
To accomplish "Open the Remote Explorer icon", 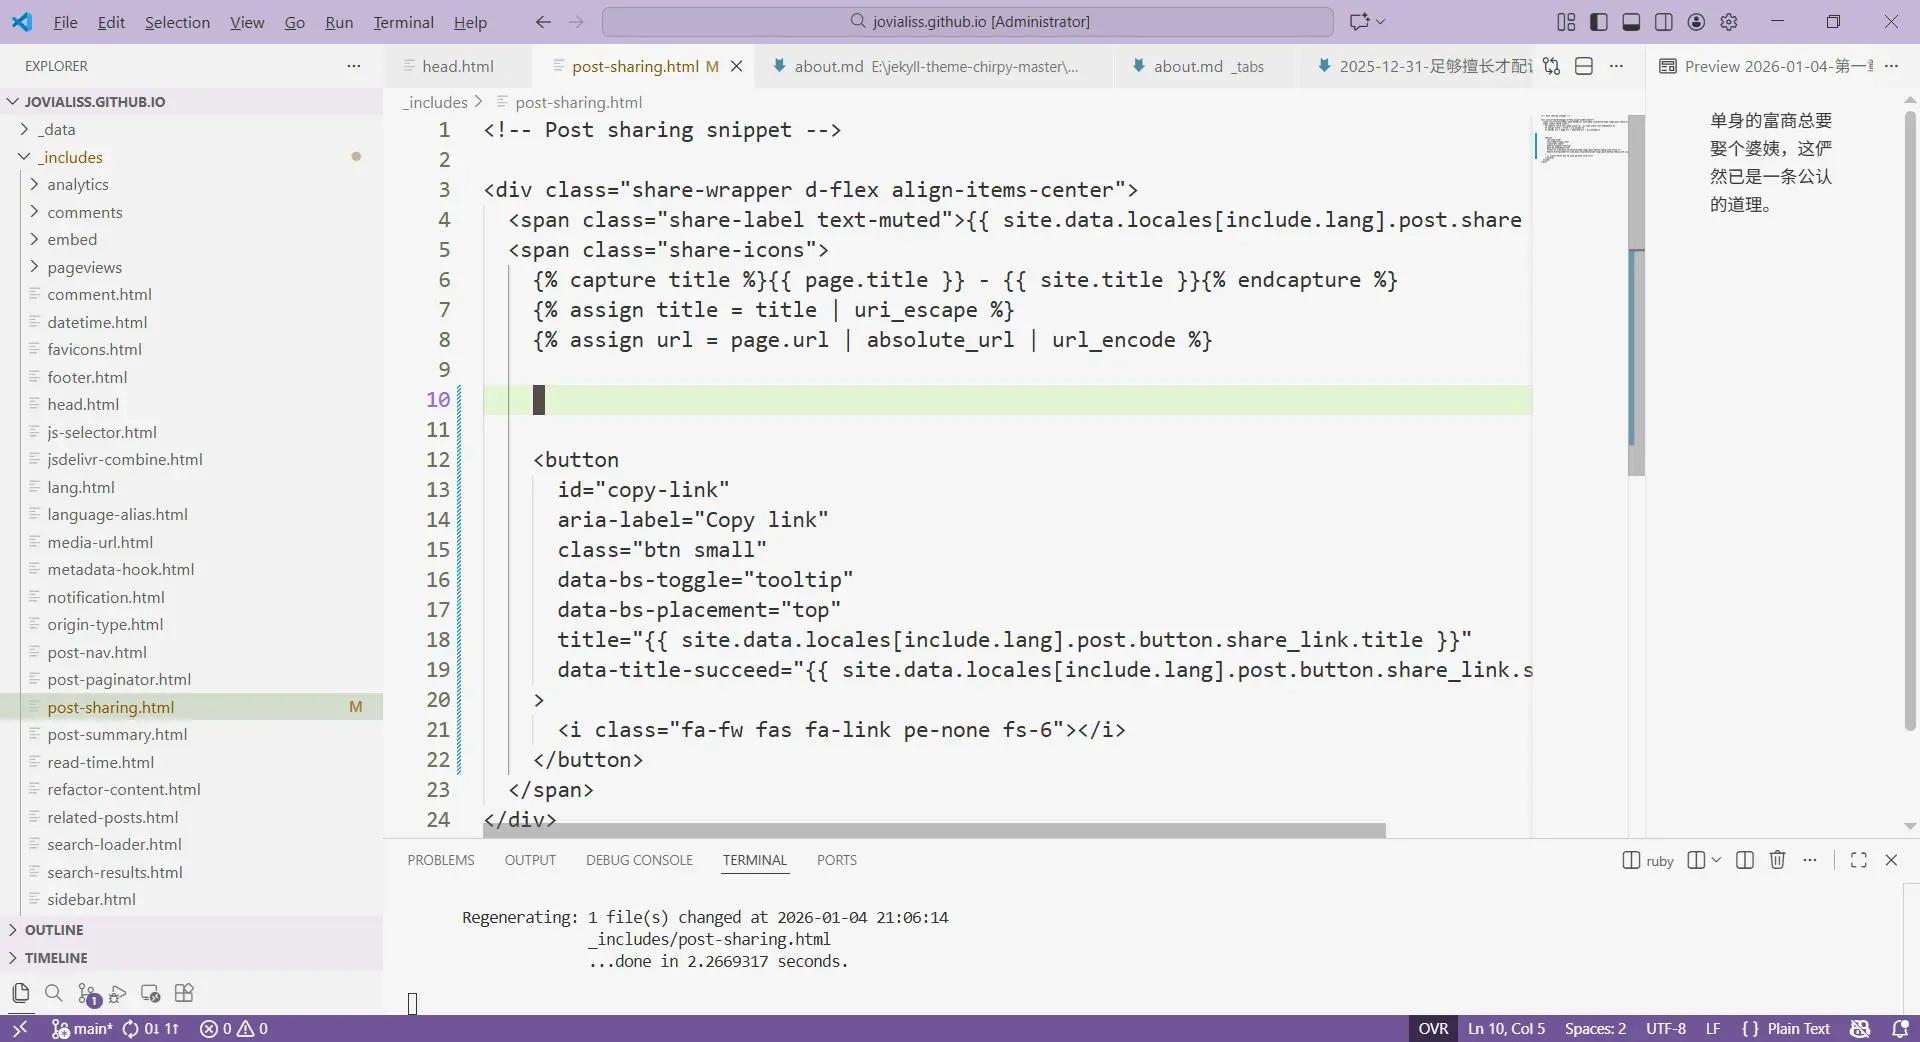I will click(x=151, y=994).
